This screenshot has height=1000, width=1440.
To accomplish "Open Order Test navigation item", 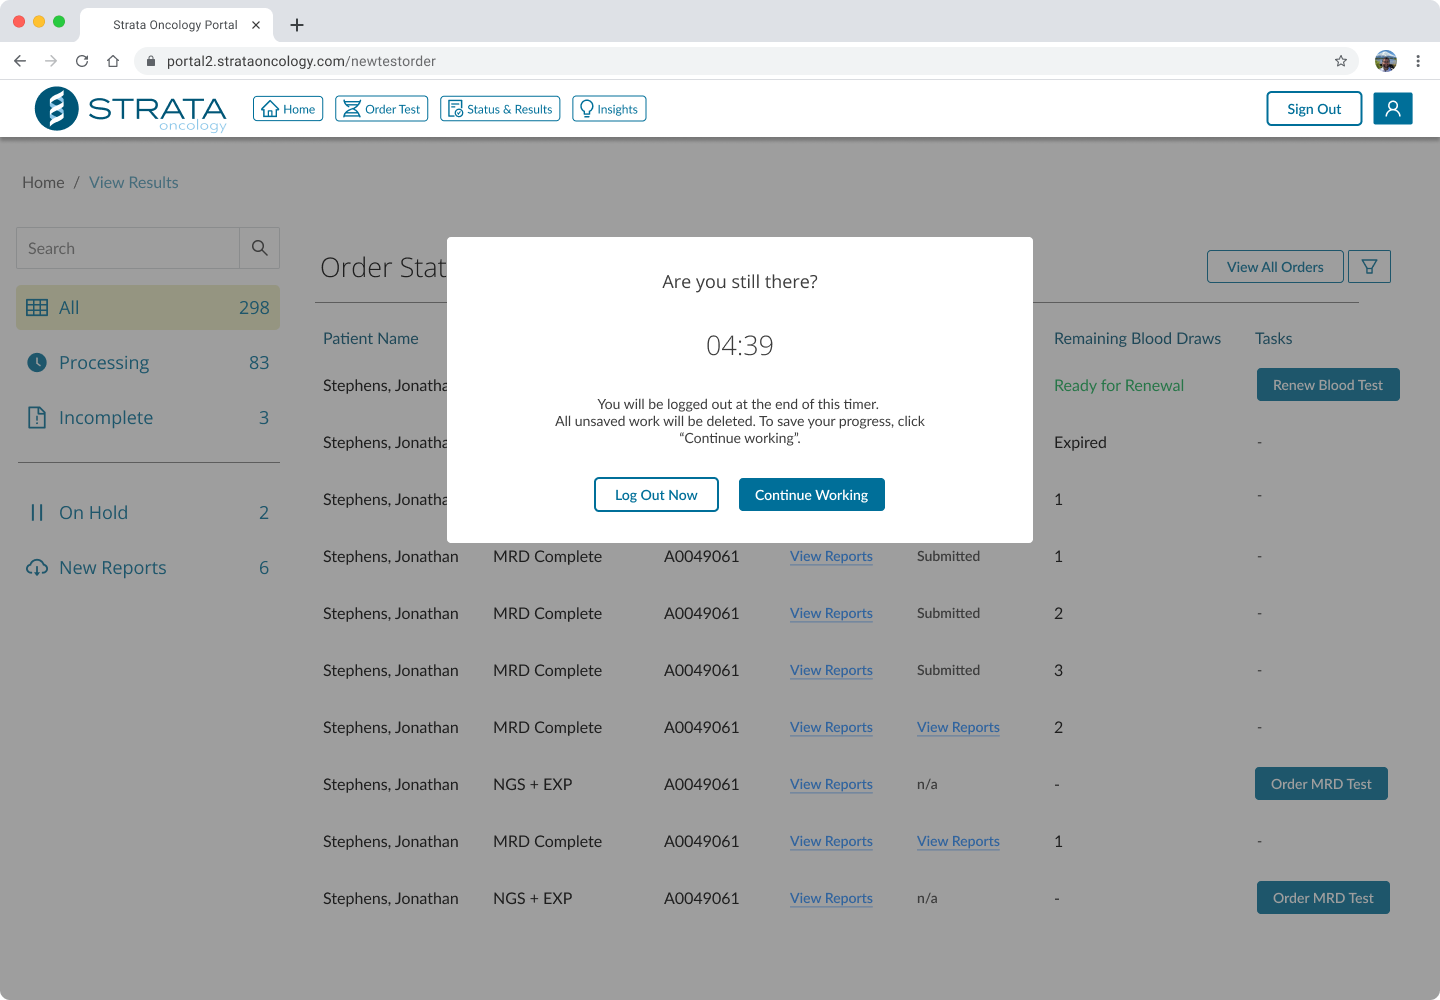I will (x=382, y=109).
